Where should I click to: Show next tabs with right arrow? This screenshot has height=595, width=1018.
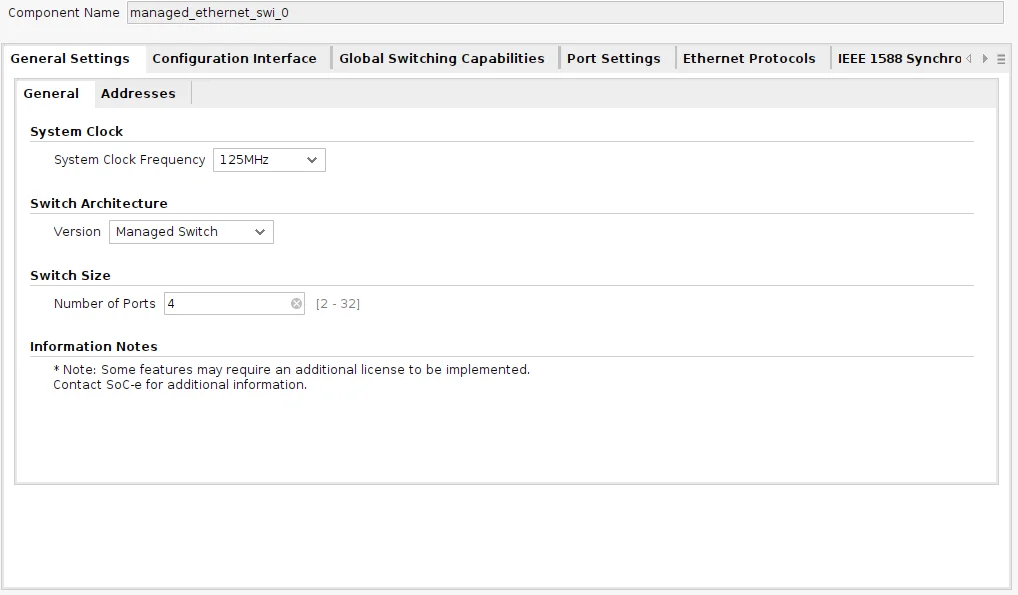coord(985,58)
